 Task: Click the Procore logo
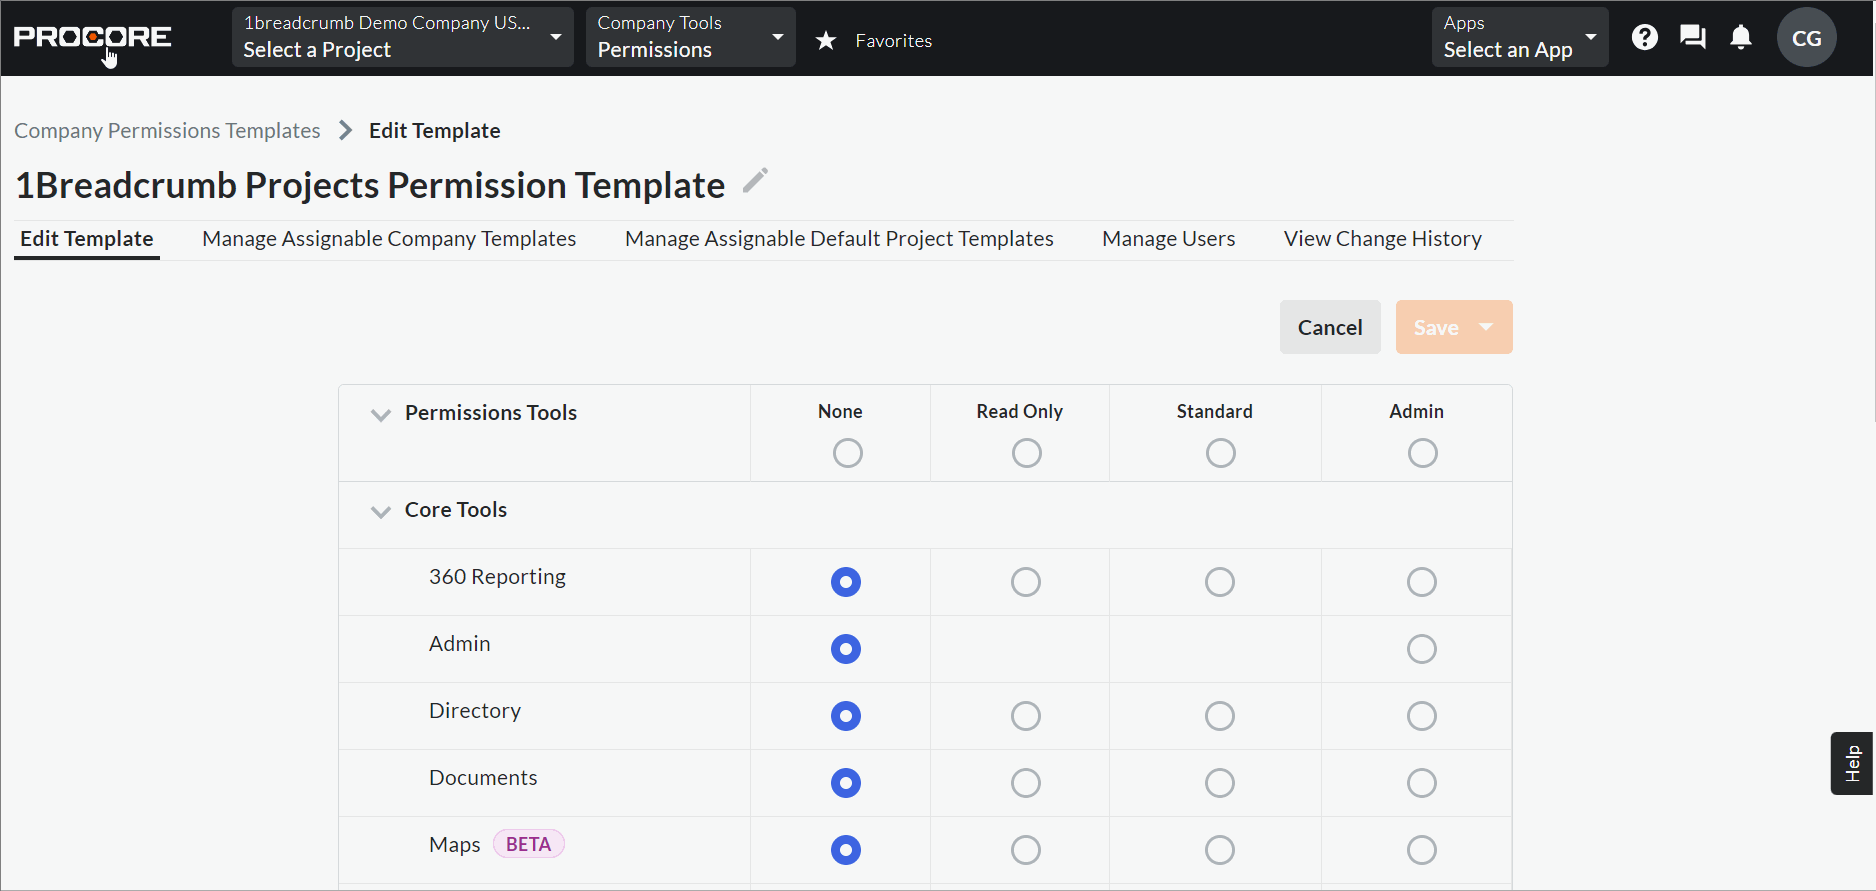click(x=92, y=38)
